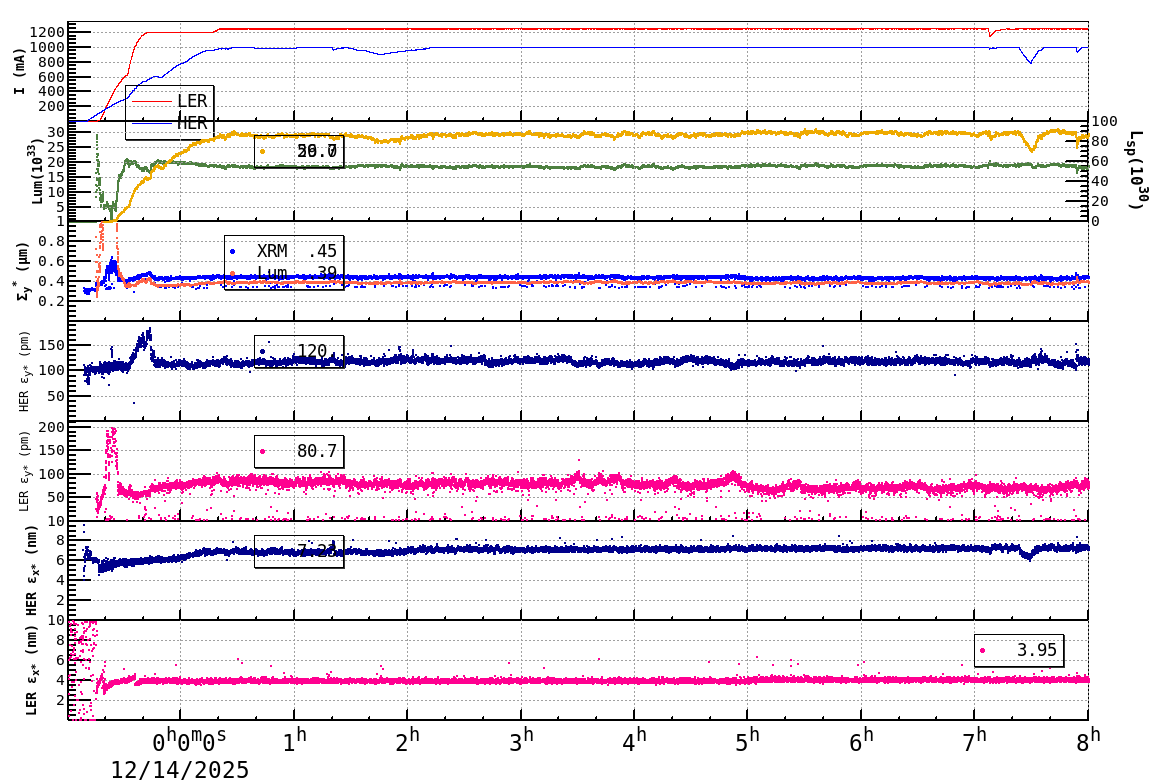This screenshot has height=782, width=1160.
Task: Click the I (mA) axis label
Action: point(19,71)
